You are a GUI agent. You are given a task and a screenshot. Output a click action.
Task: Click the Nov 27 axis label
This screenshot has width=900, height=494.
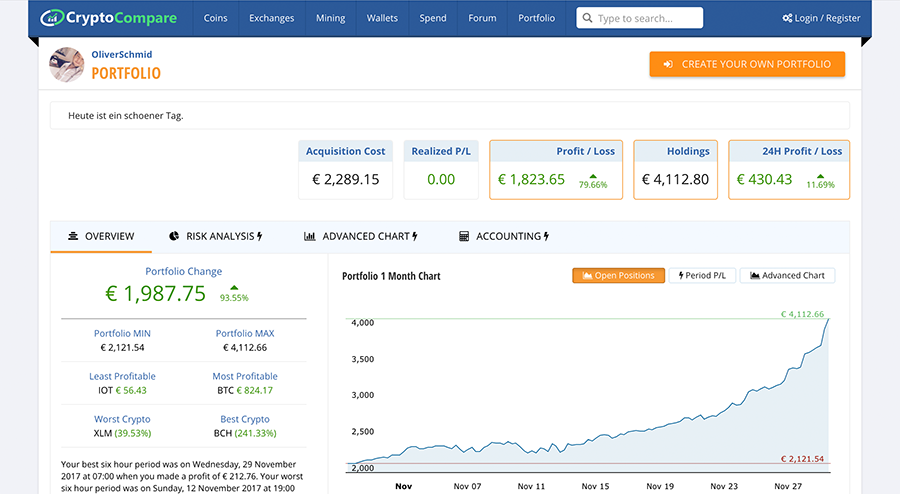(x=788, y=486)
